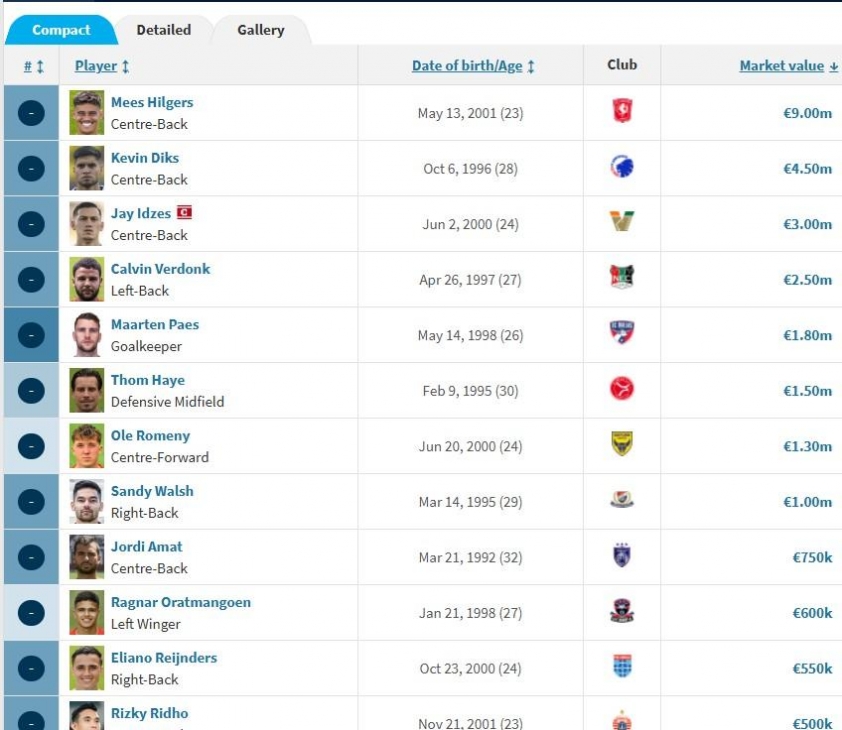842x730 pixels.
Task: Click Ragnar Oratmangoen's portrait thumbnail
Action: point(86,613)
